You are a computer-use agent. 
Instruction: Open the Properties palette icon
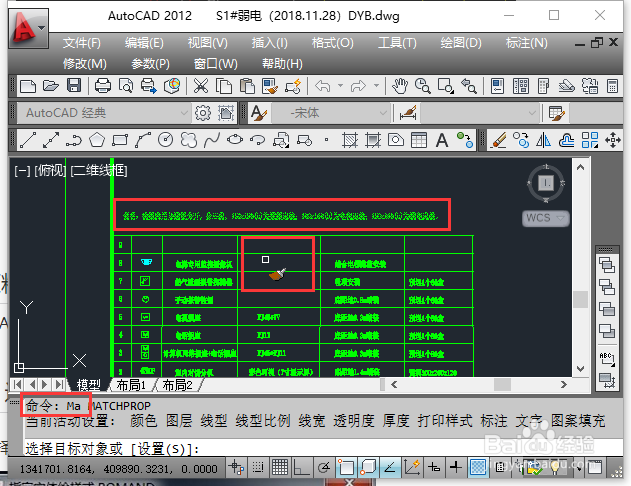click(x=497, y=86)
